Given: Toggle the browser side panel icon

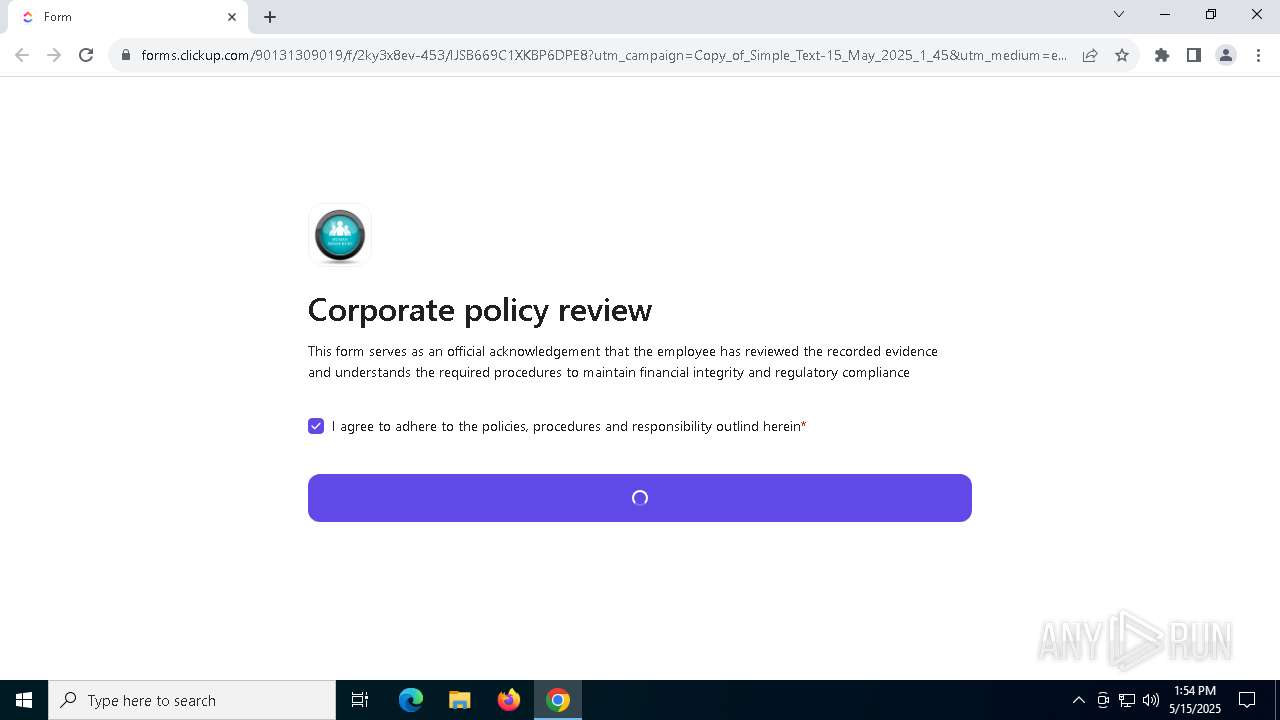Looking at the screenshot, I should click(1194, 55).
